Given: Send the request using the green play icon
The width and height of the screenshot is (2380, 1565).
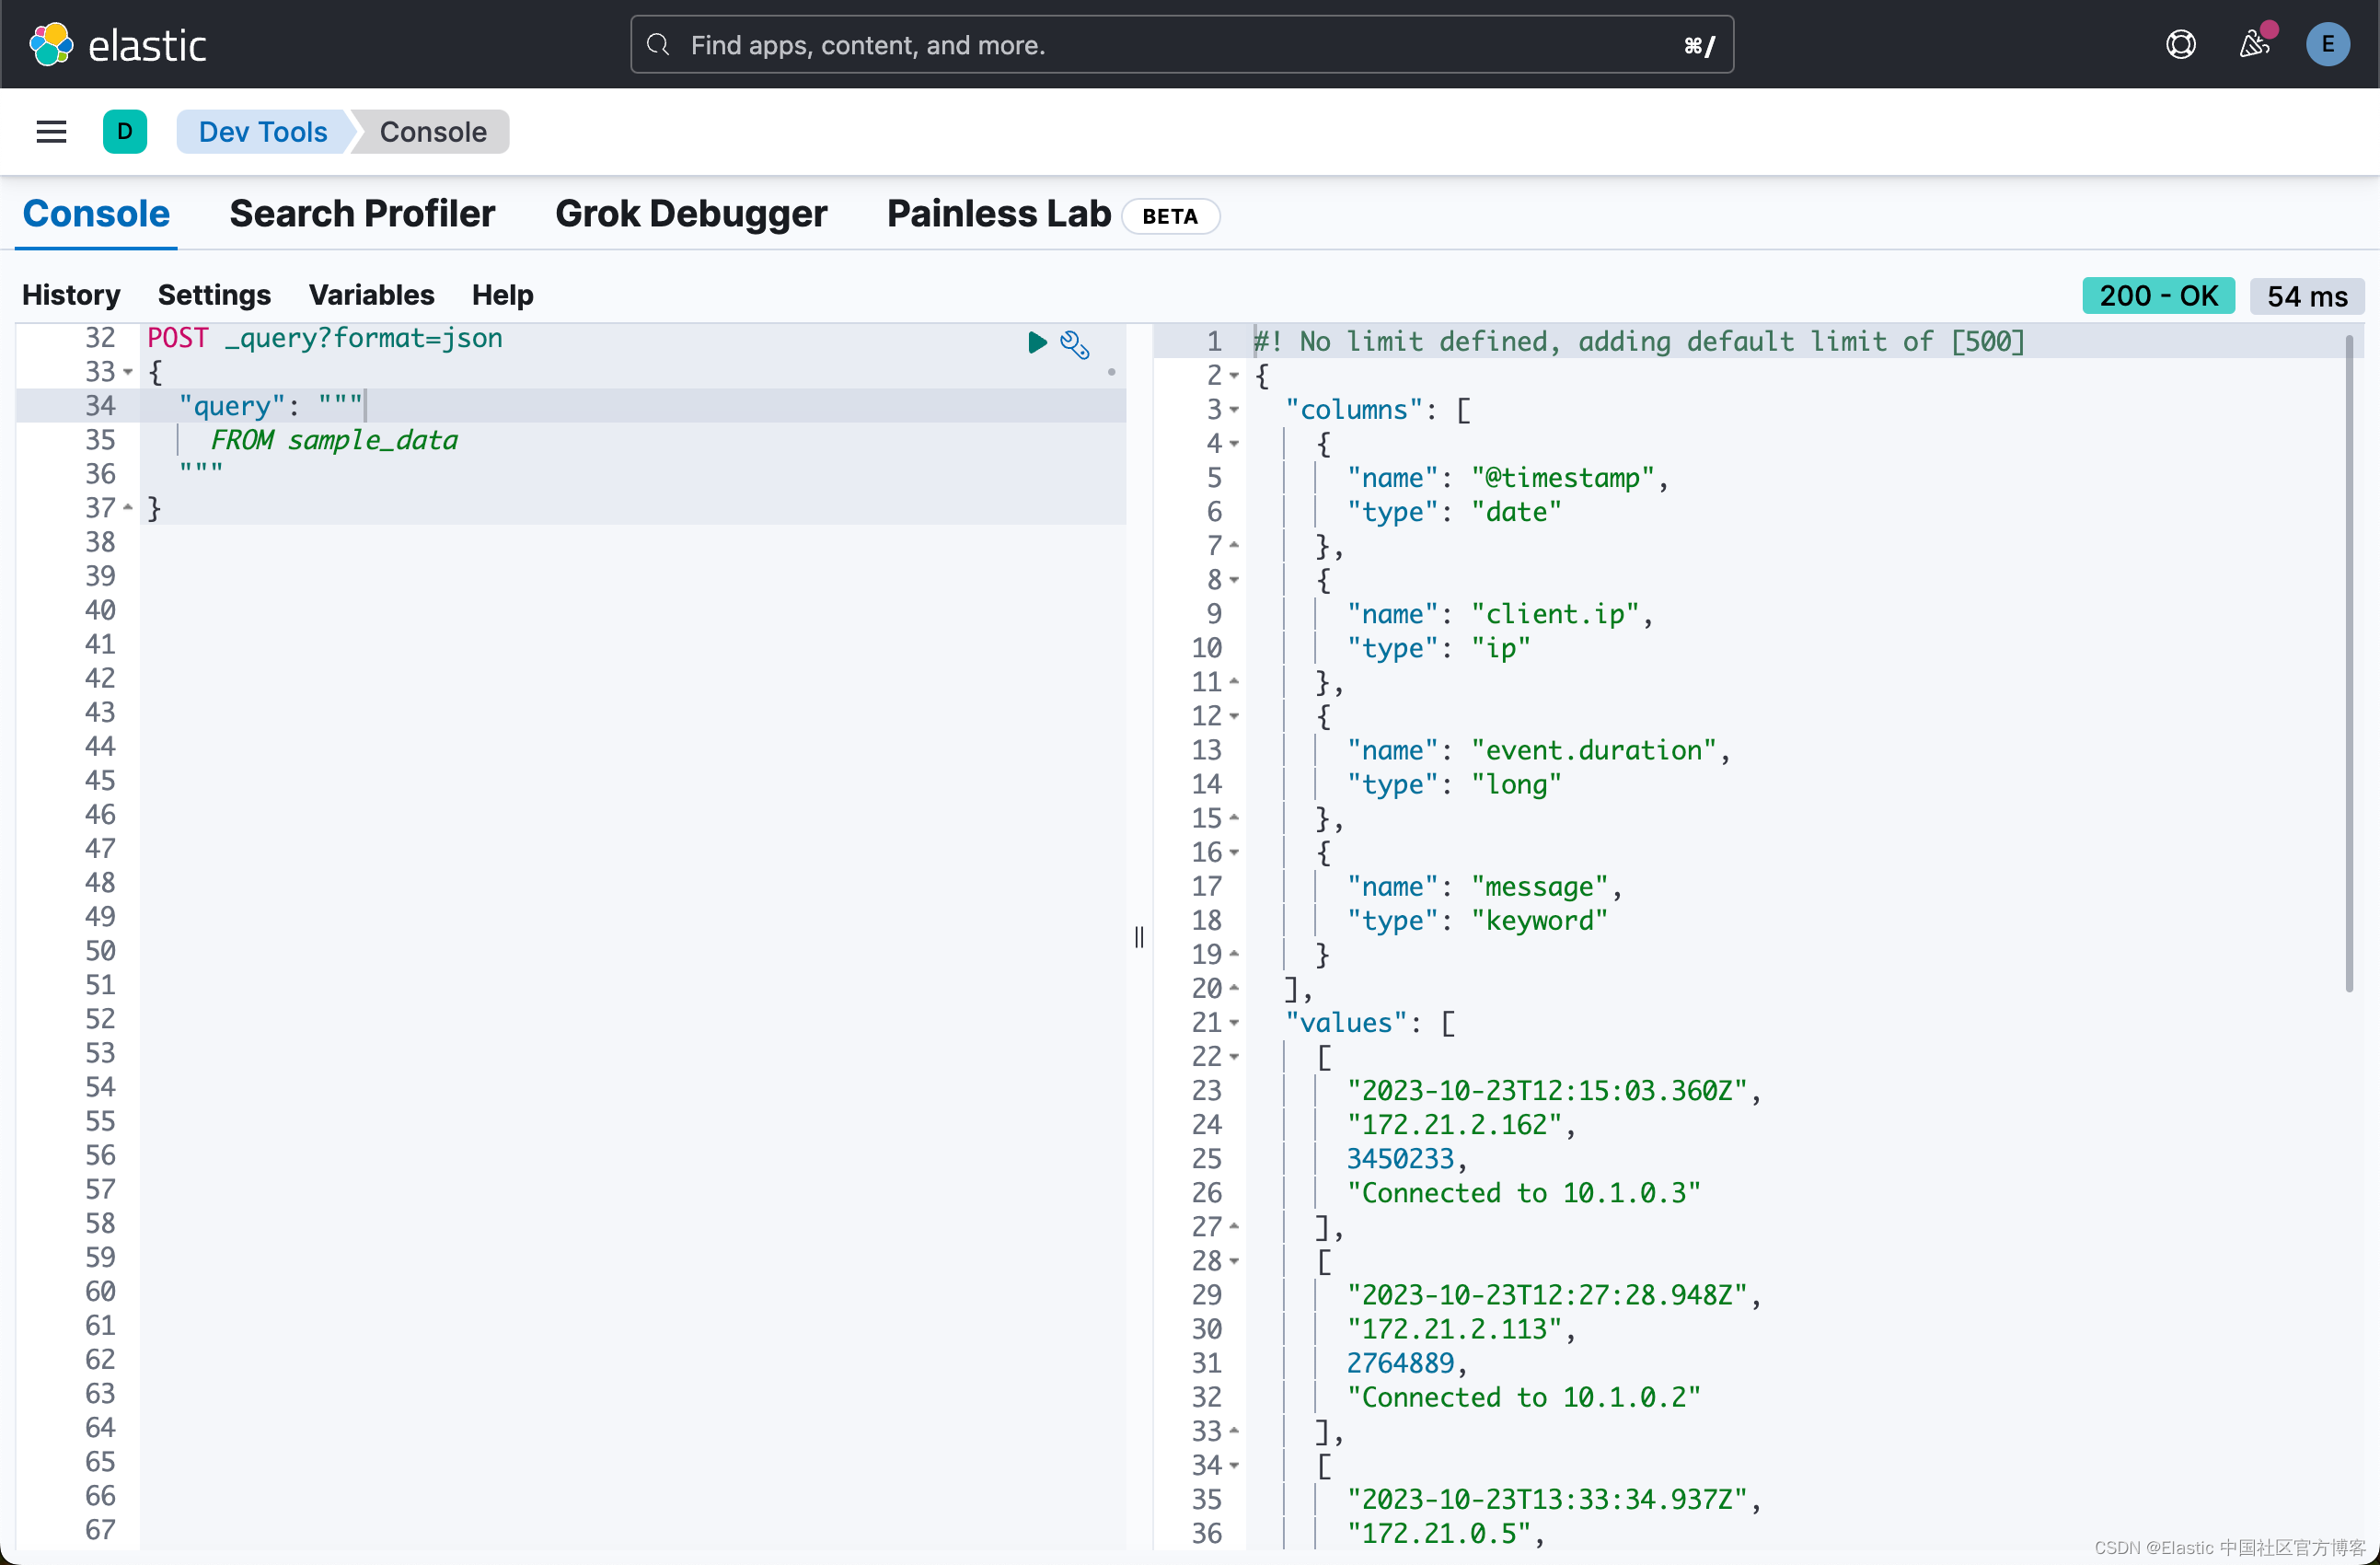Looking at the screenshot, I should tap(1036, 343).
